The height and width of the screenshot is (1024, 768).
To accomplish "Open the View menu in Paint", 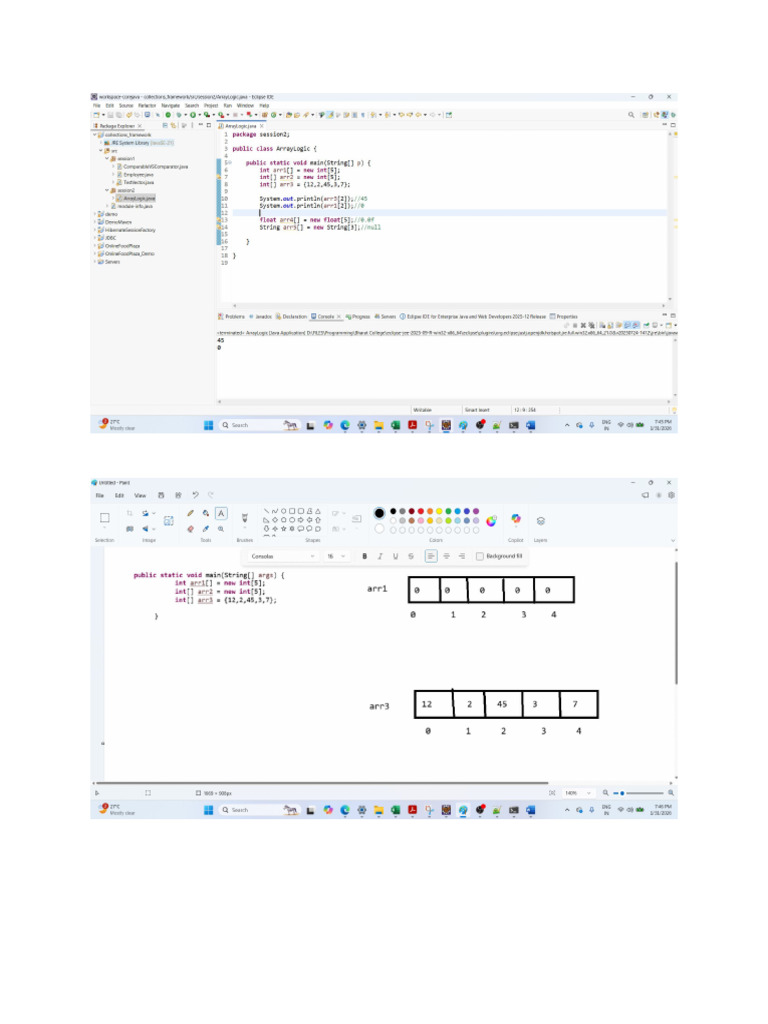I will tap(140, 496).
